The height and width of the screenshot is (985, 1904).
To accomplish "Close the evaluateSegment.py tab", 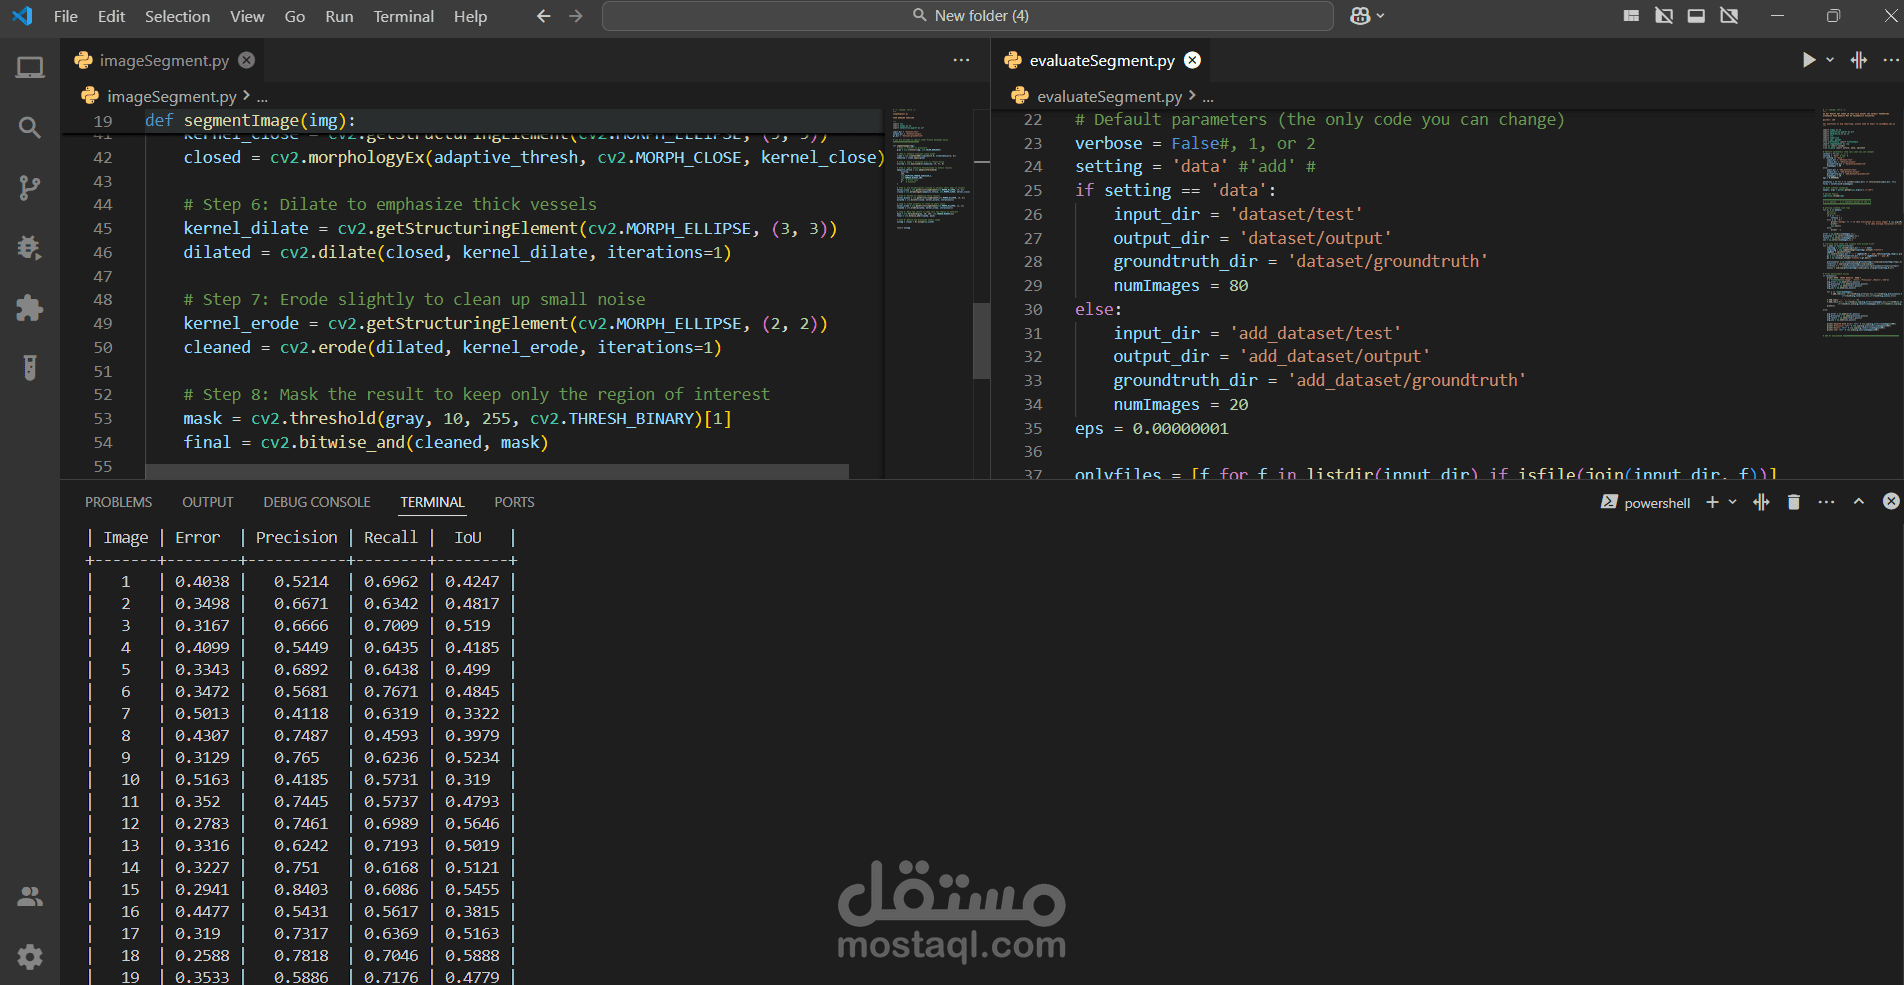I will point(1192,60).
